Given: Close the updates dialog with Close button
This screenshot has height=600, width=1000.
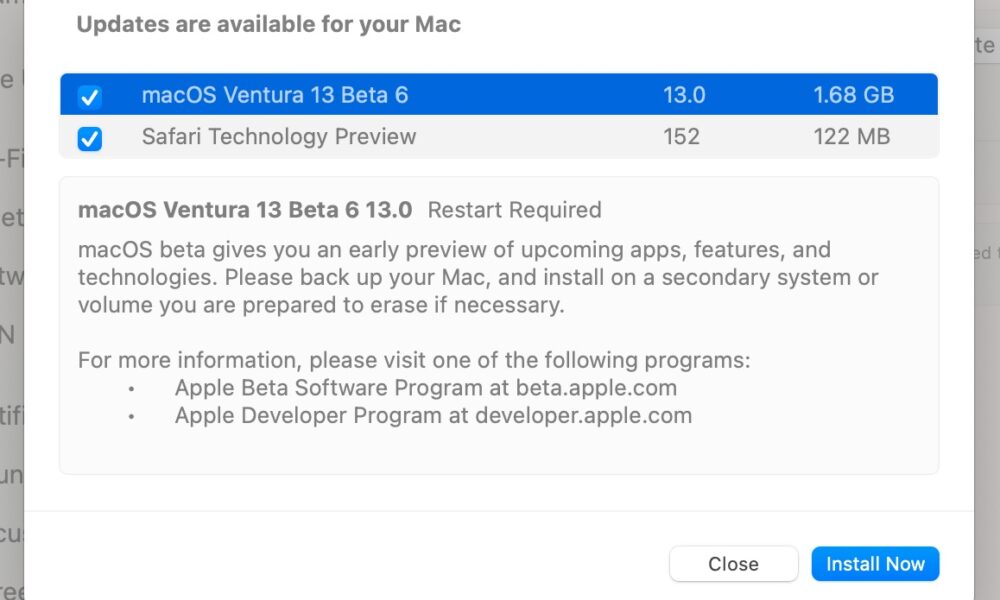Looking at the screenshot, I should [x=733, y=564].
